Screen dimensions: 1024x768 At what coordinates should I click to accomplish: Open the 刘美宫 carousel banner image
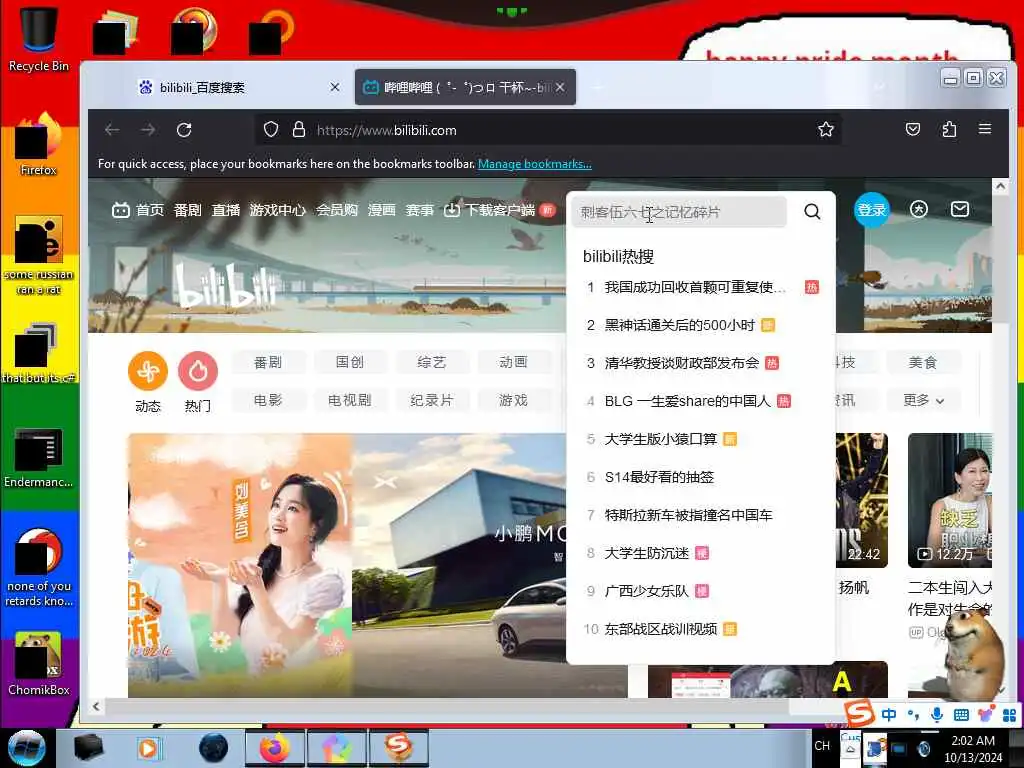tap(240, 565)
